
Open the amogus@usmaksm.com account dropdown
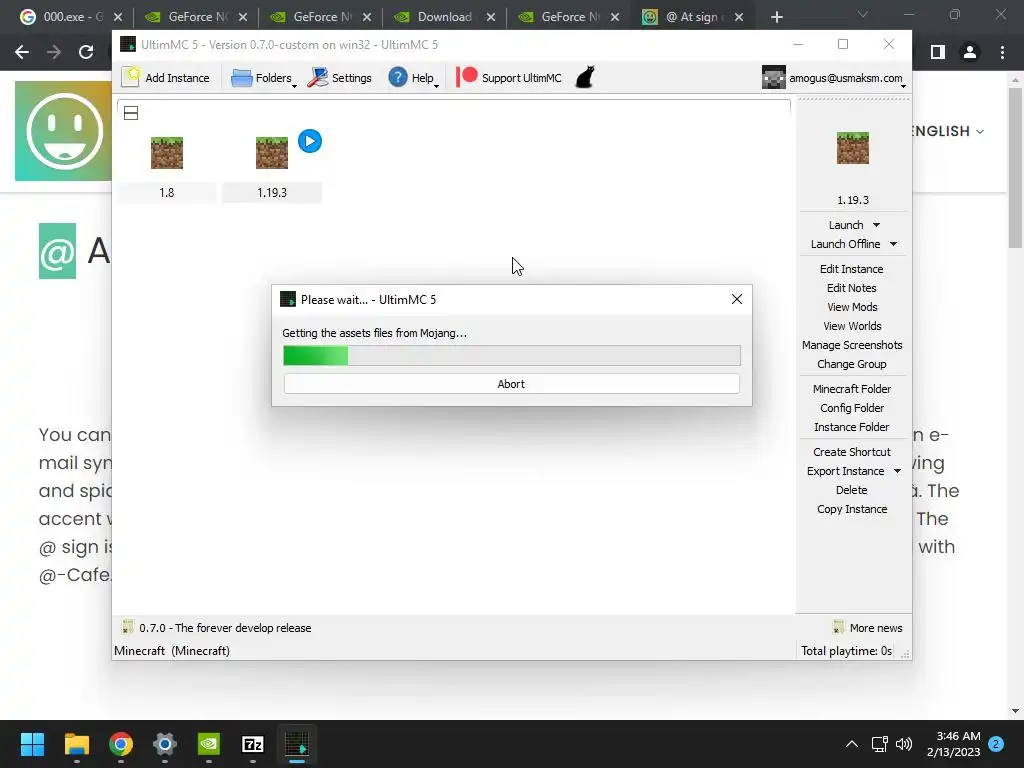coord(834,78)
